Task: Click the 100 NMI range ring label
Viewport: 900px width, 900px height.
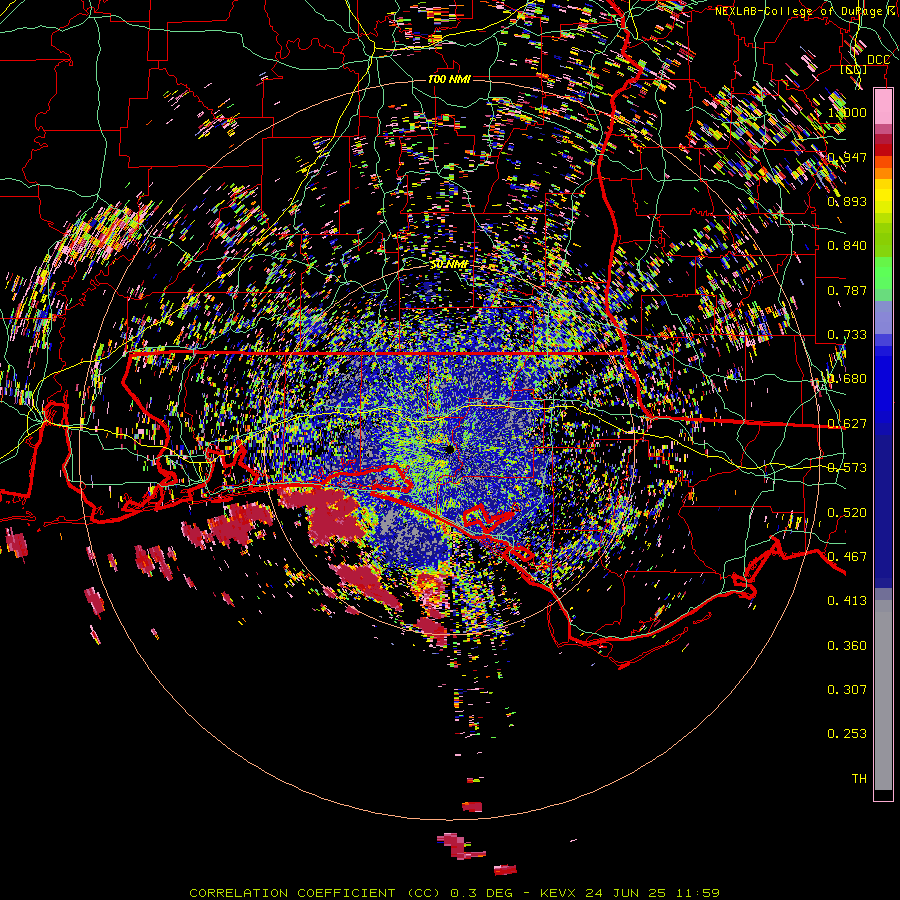Action: pyautogui.click(x=449, y=79)
